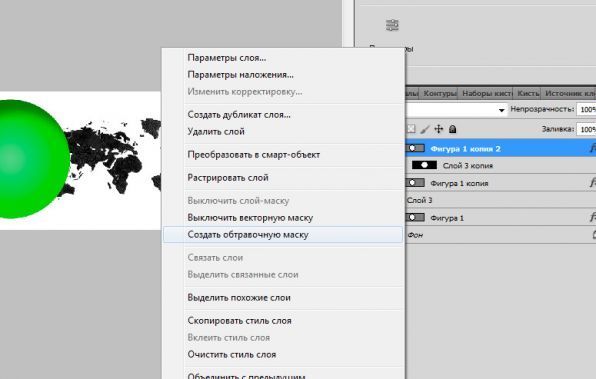Click Выключить слой-маску menu entry
Image resolution: width=596 pixels, height=379 pixels.
click(238, 200)
